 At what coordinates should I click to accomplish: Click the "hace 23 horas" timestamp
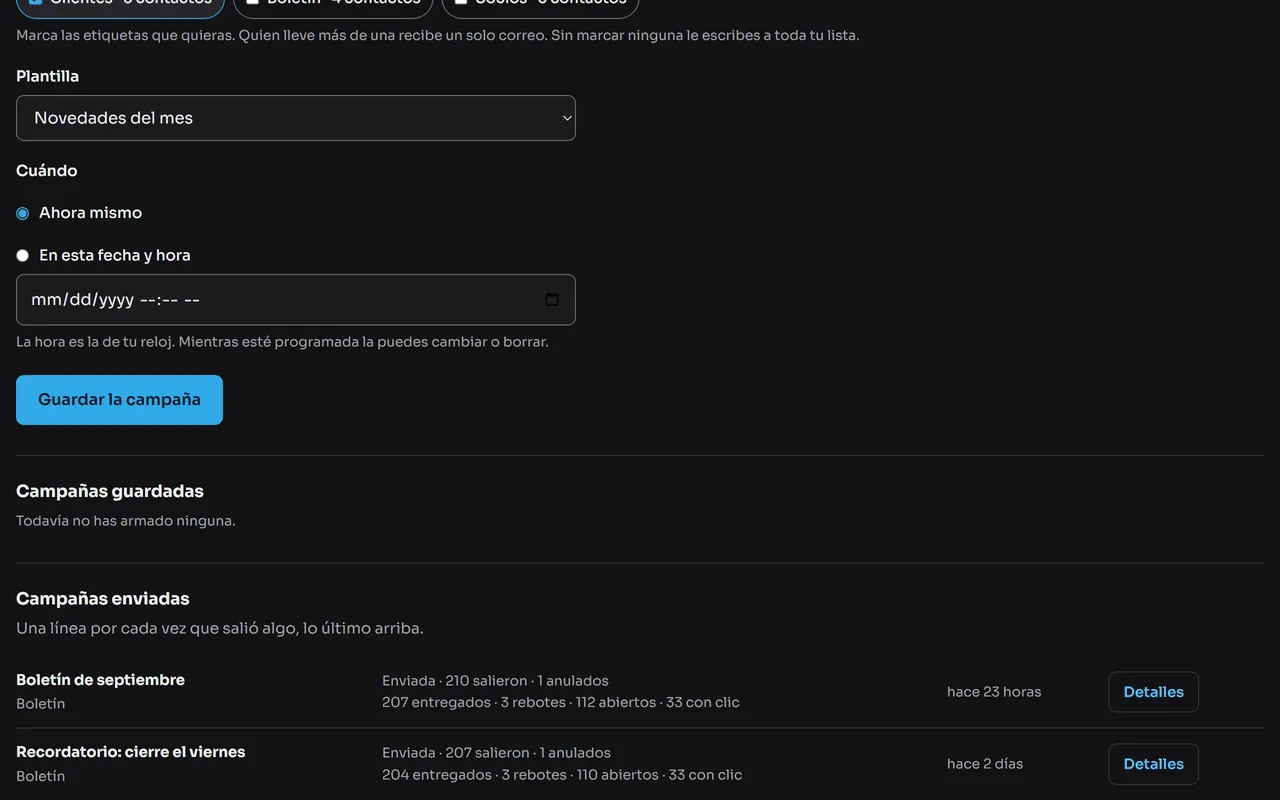[994, 692]
